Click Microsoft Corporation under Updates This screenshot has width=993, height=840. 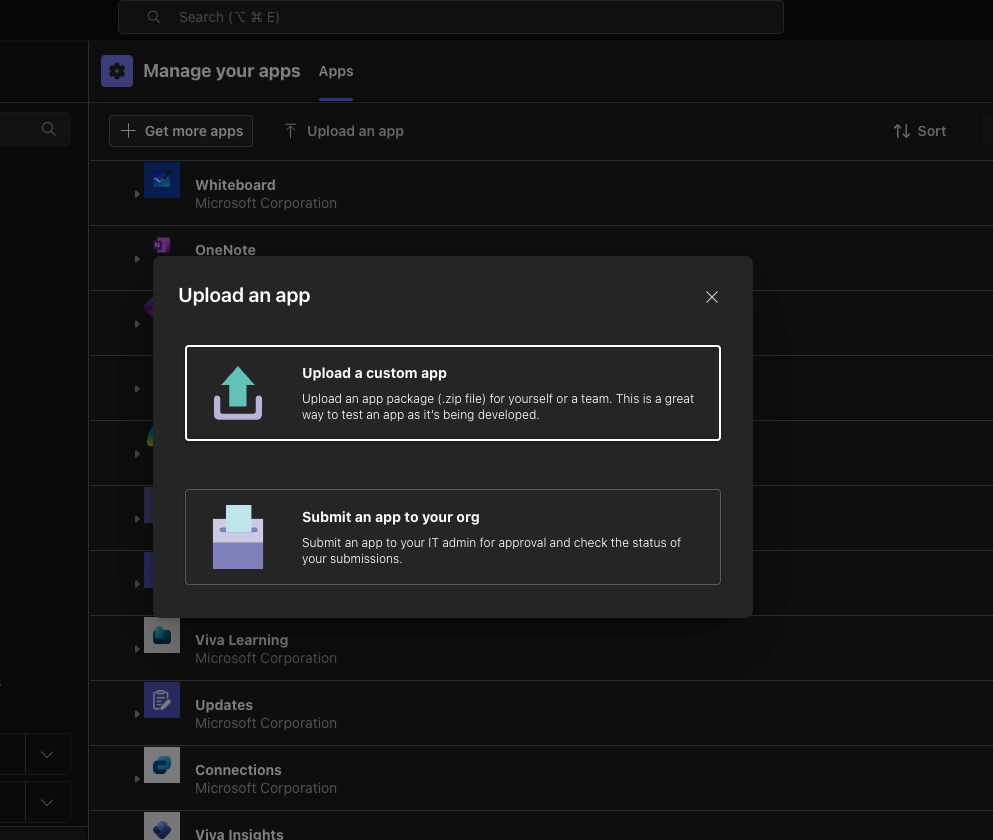[266, 723]
